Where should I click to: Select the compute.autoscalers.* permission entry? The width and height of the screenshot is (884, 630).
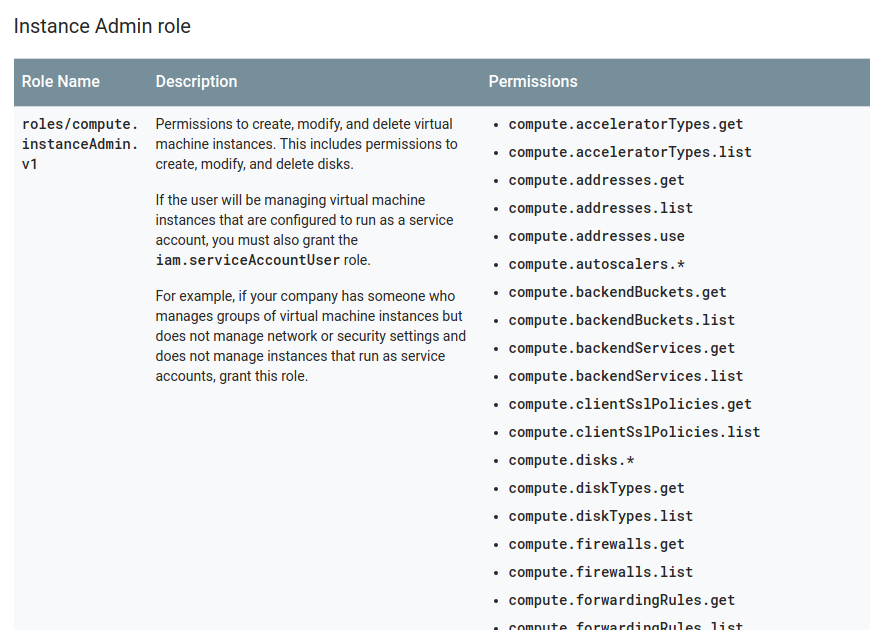596,265
